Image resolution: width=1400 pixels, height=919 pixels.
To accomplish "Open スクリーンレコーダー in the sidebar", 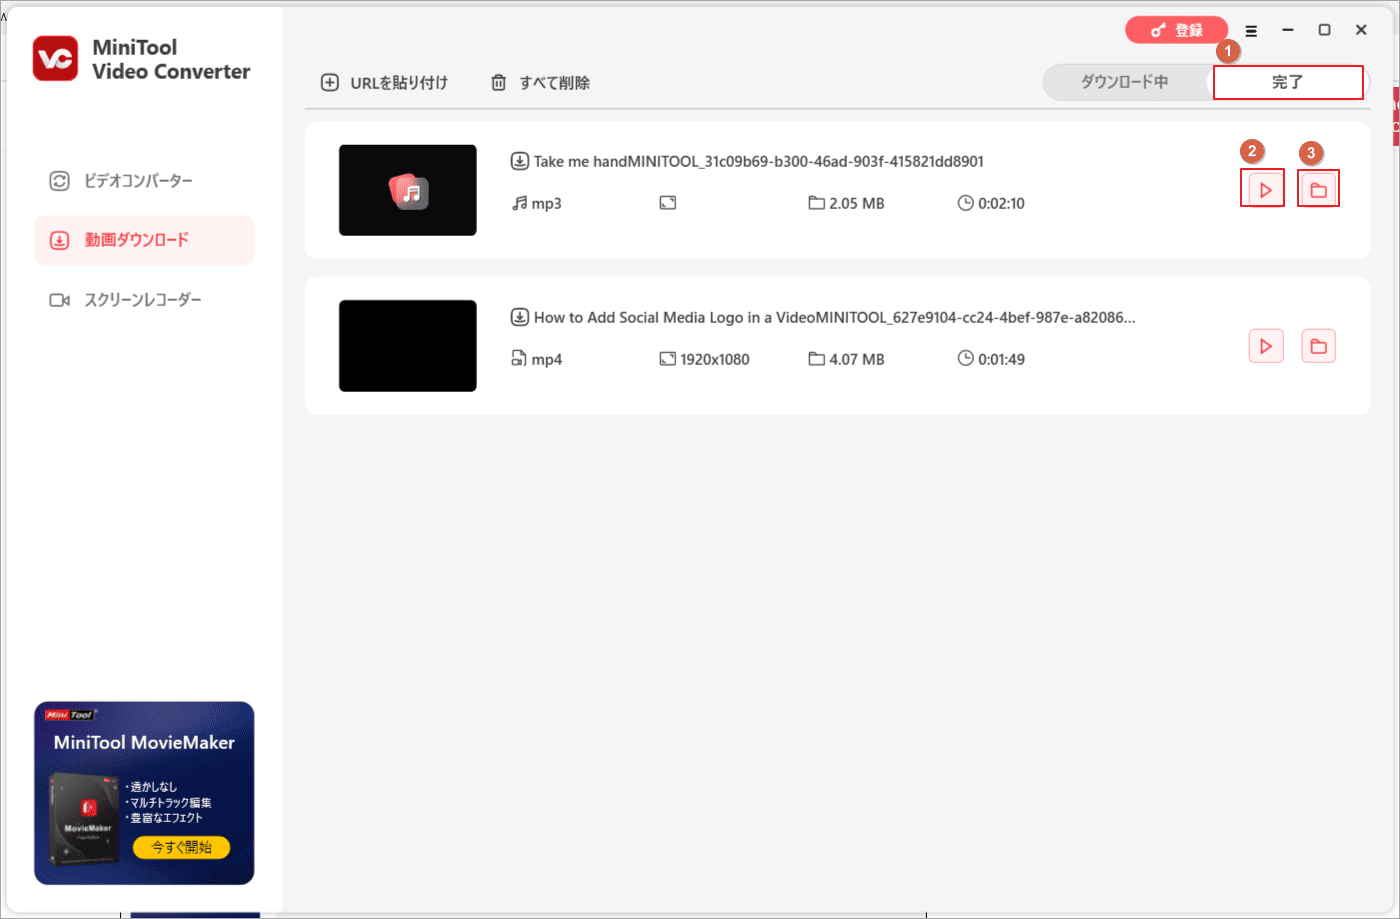I will [143, 300].
